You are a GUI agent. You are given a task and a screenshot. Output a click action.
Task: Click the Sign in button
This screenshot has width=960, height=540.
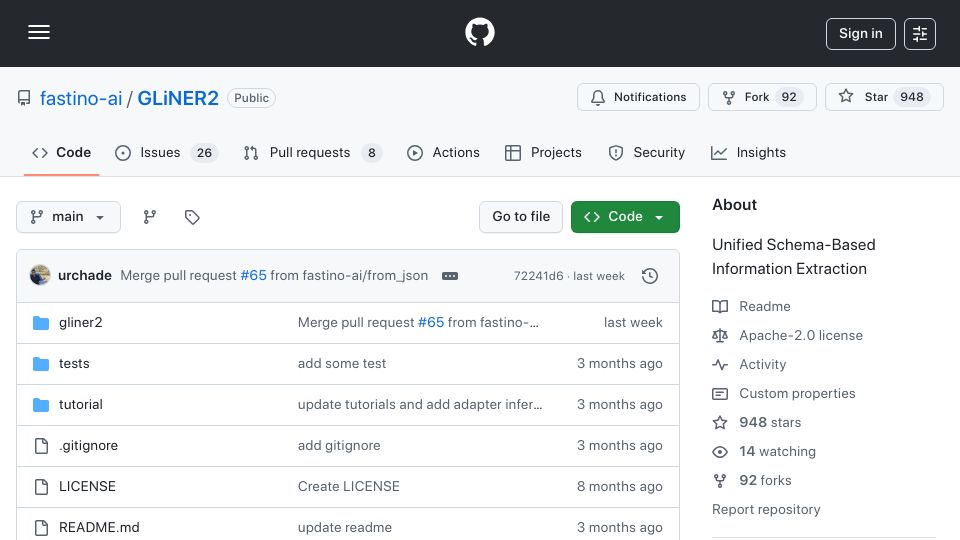coord(860,34)
